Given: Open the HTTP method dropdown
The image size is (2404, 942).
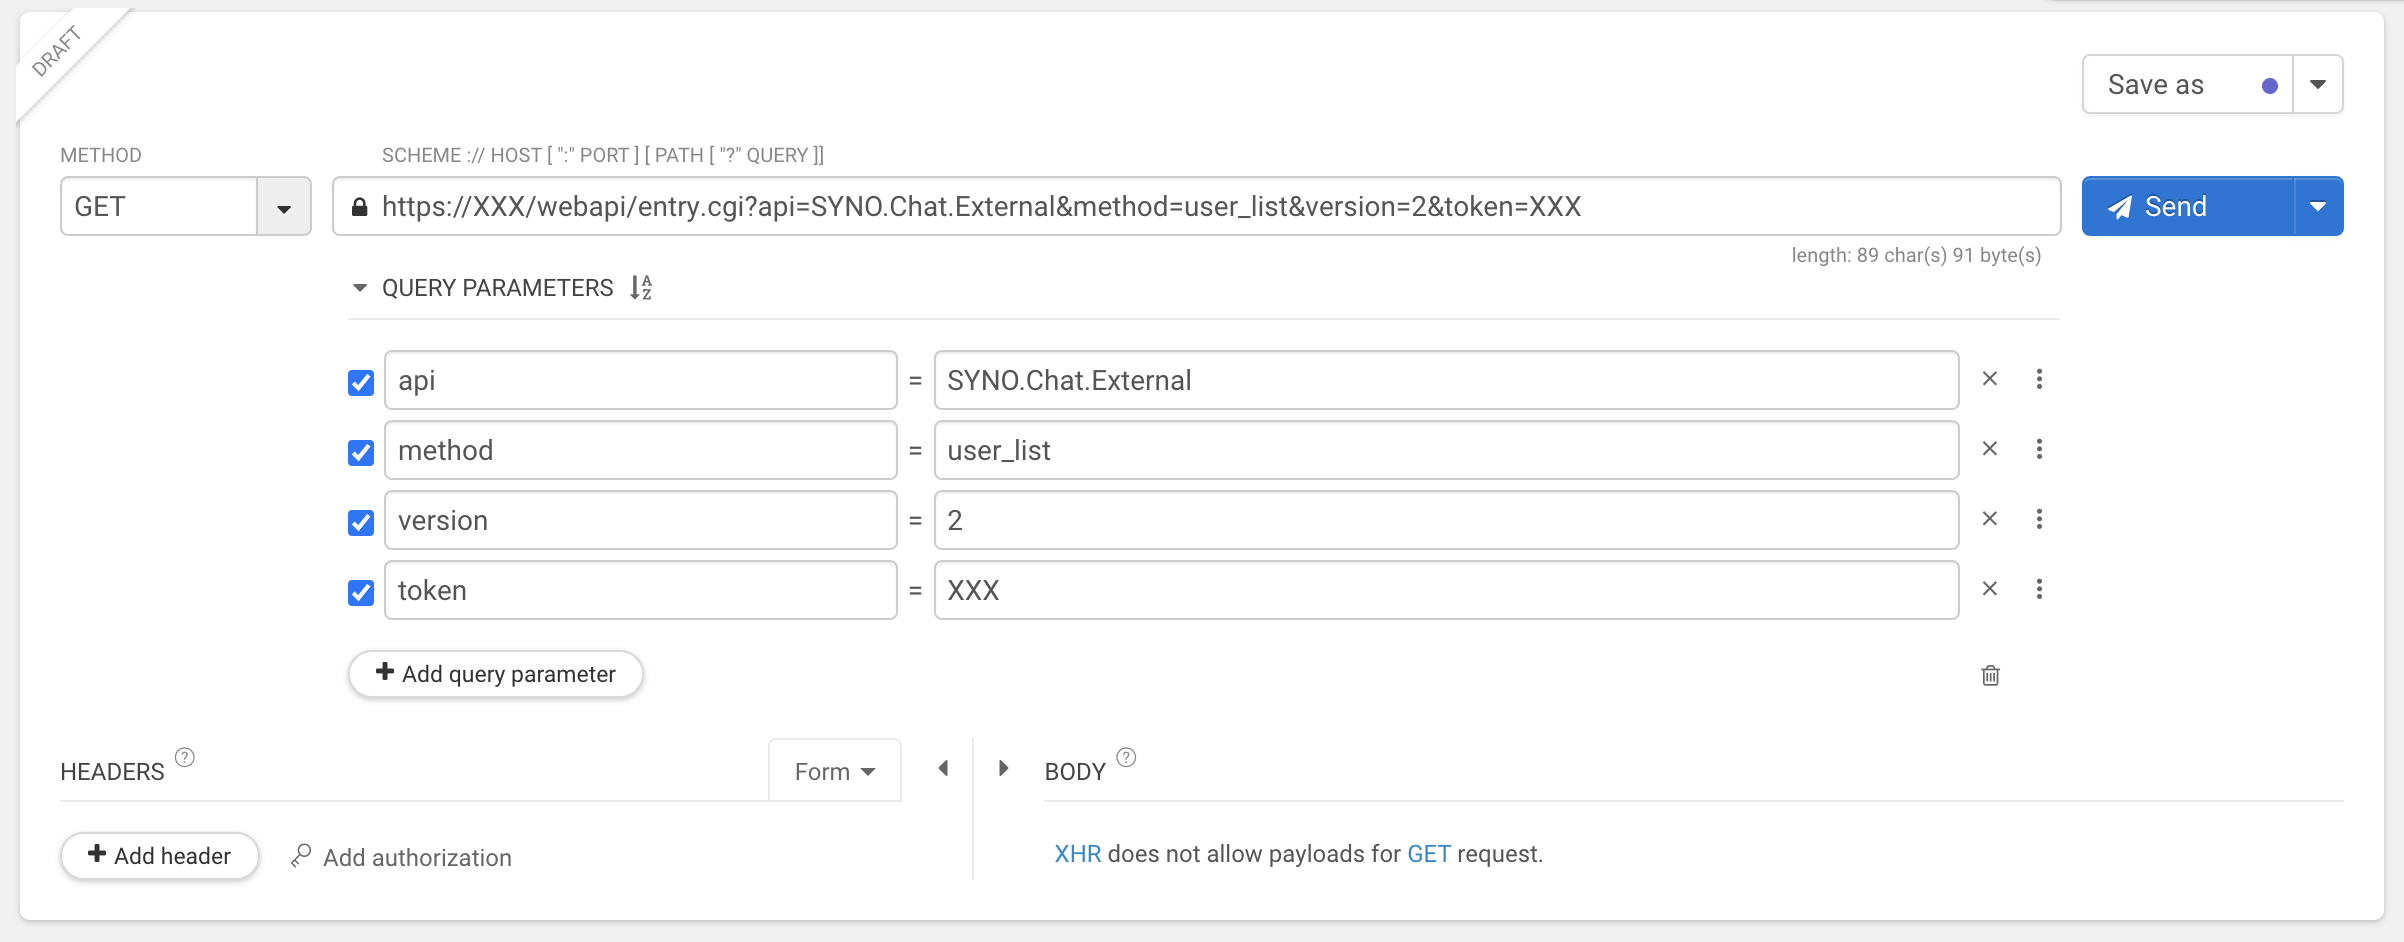Looking at the screenshot, I should 284,207.
